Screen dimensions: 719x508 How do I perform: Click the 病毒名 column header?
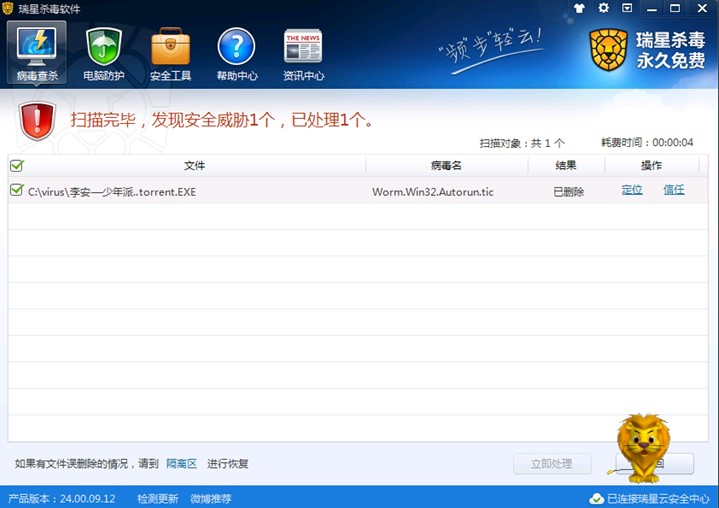click(446, 166)
